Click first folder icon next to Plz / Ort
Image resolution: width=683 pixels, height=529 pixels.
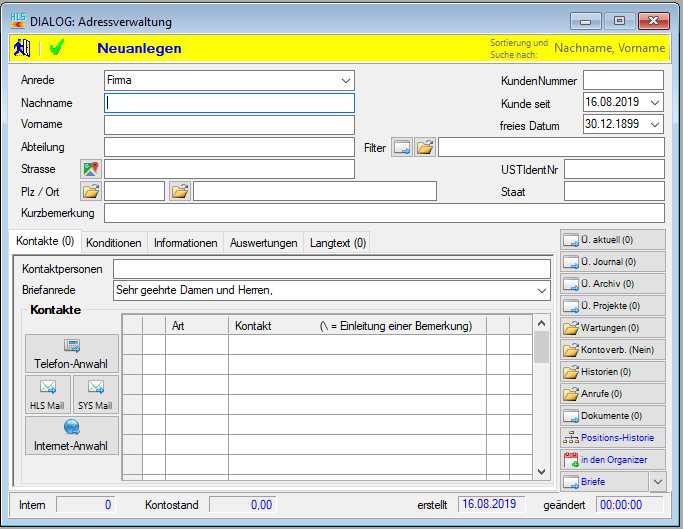tap(91, 191)
